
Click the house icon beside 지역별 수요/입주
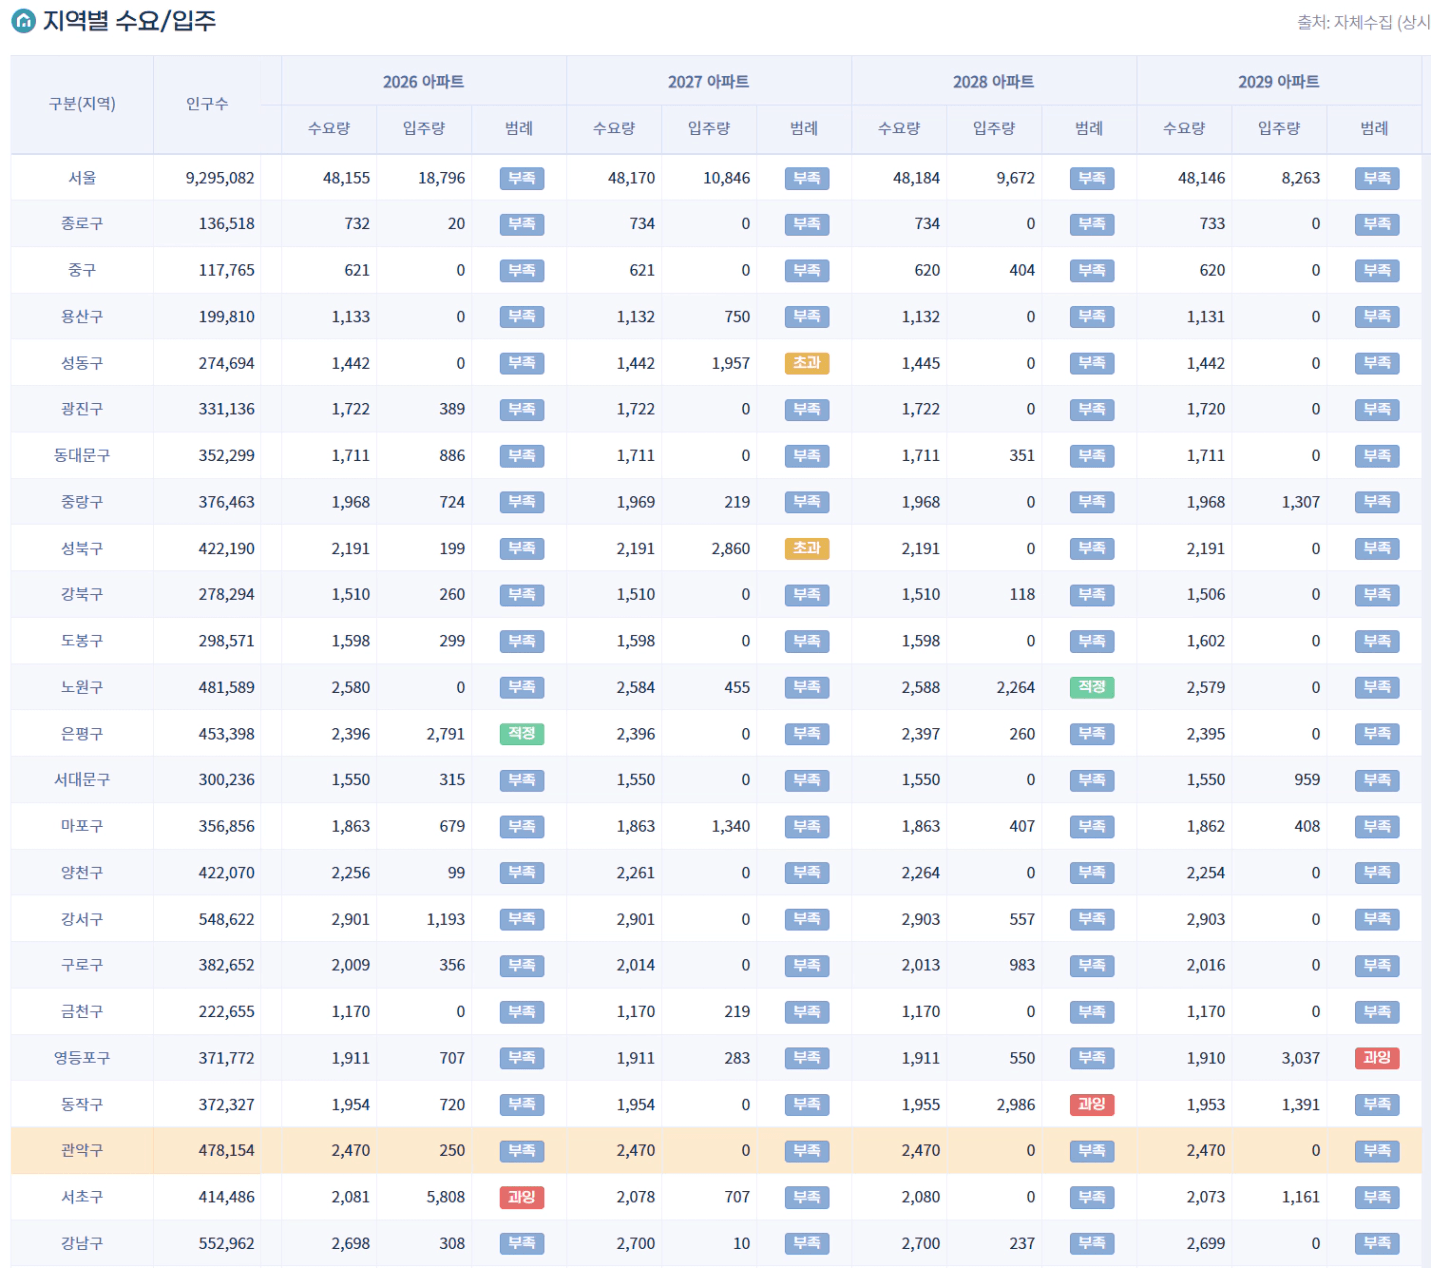(23, 21)
